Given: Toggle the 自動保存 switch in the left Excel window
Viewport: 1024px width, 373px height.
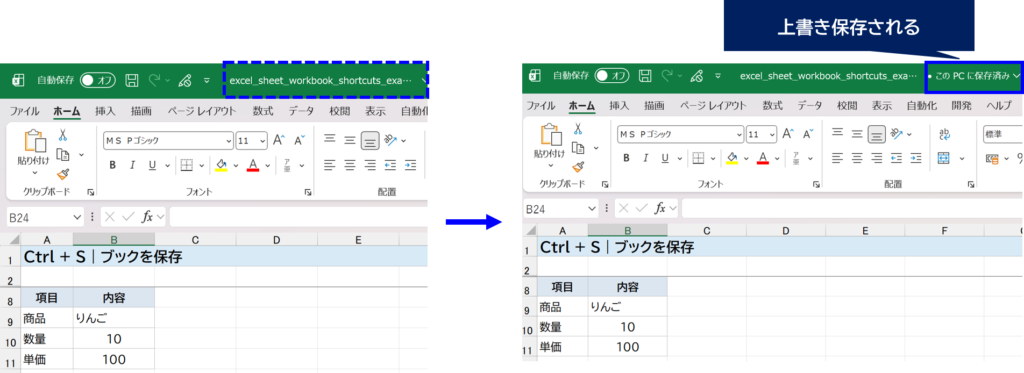Looking at the screenshot, I should pyautogui.click(x=97, y=80).
